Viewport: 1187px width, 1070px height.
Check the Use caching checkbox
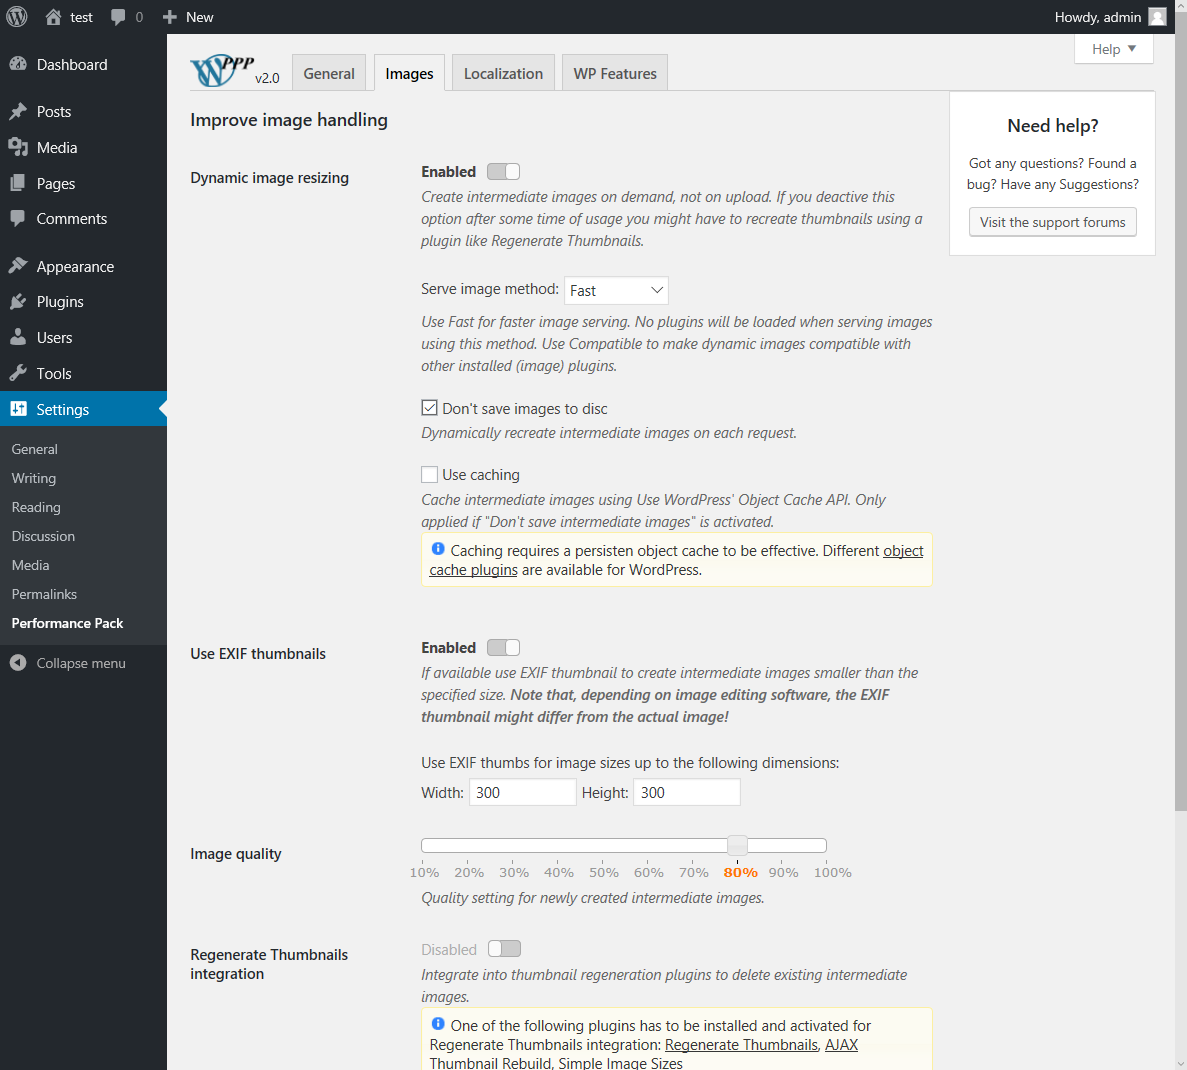tap(429, 475)
